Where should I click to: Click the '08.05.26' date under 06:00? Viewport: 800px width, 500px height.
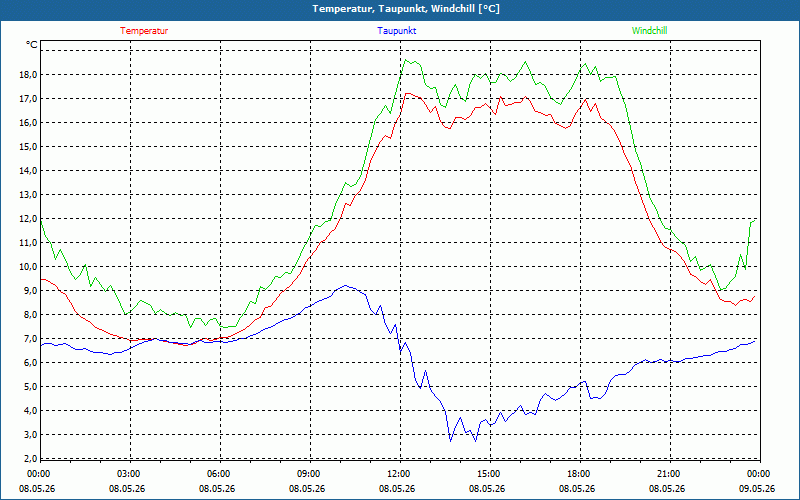[x=217, y=488]
